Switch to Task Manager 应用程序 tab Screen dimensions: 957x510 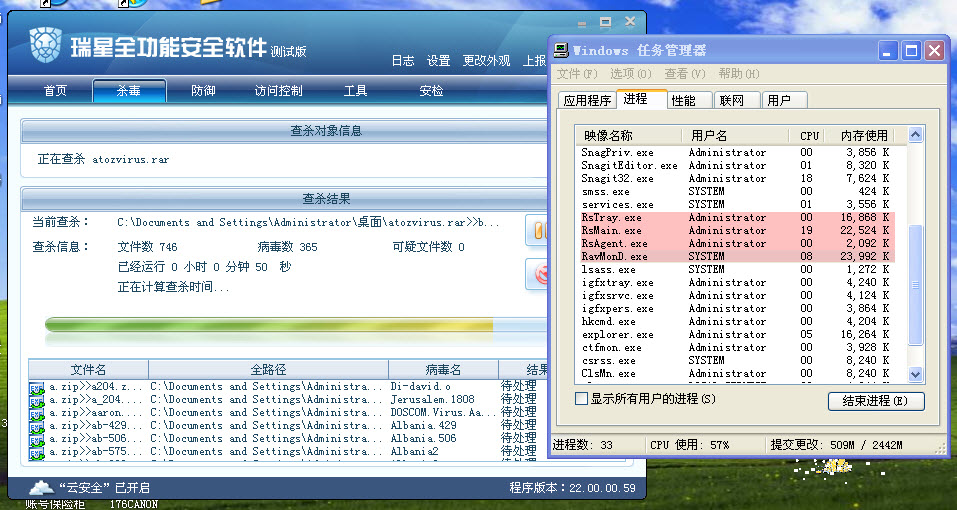click(587, 100)
